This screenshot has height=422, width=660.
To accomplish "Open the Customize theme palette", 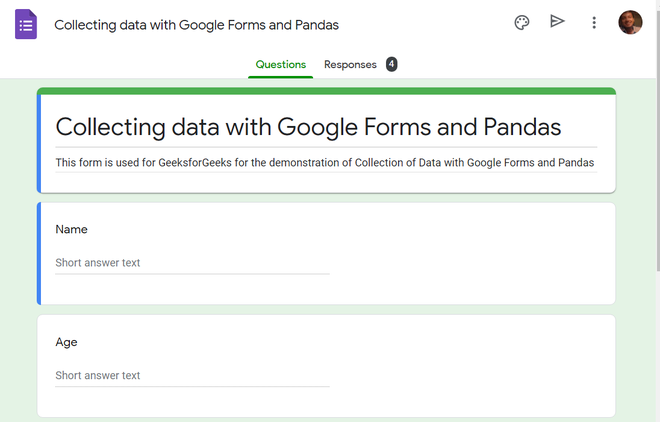I will tap(521, 23).
